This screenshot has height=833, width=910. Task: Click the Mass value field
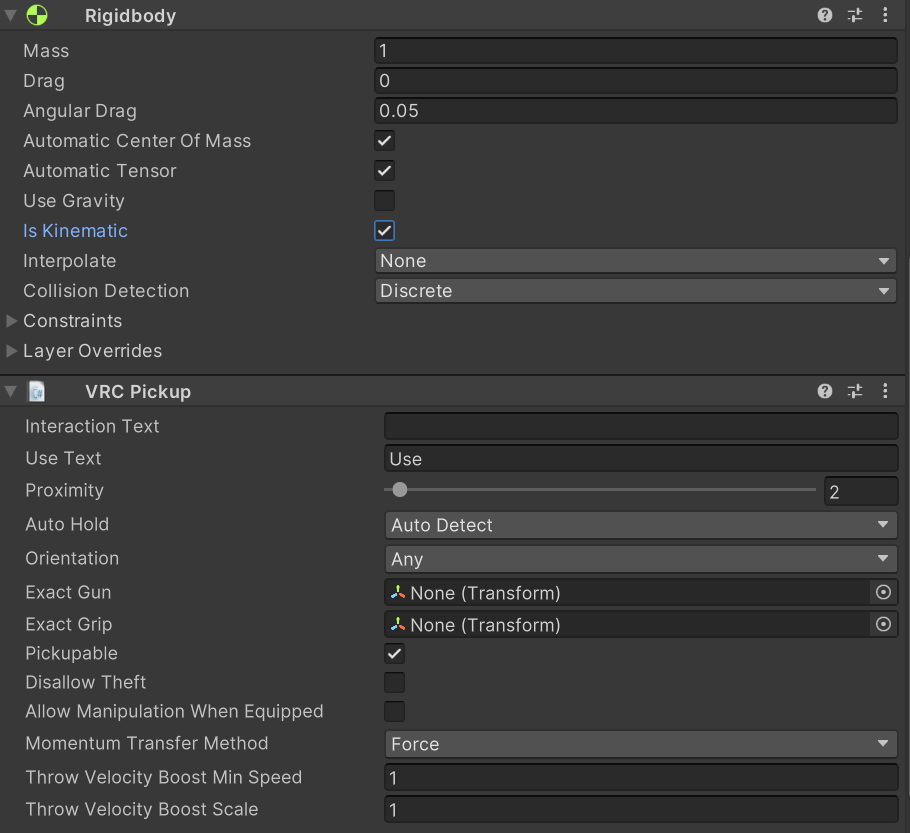pos(636,51)
